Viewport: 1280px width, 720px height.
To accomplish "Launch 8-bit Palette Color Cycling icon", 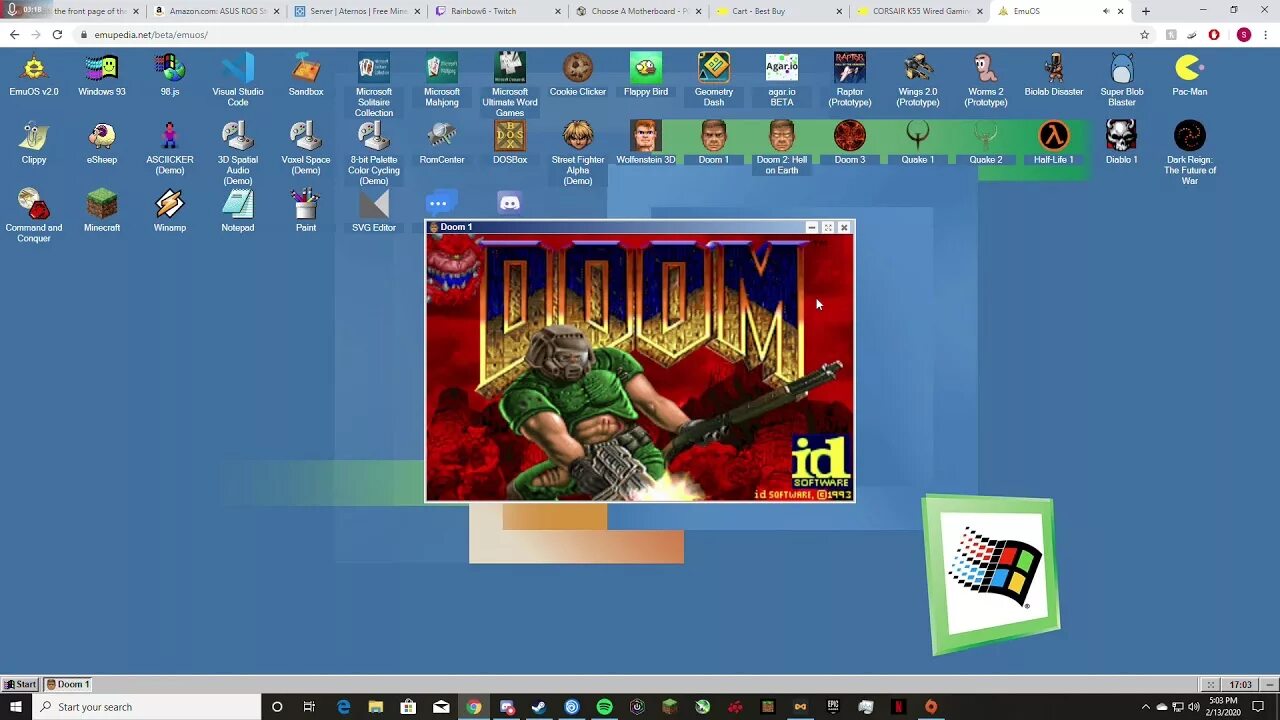I will click(x=374, y=153).
